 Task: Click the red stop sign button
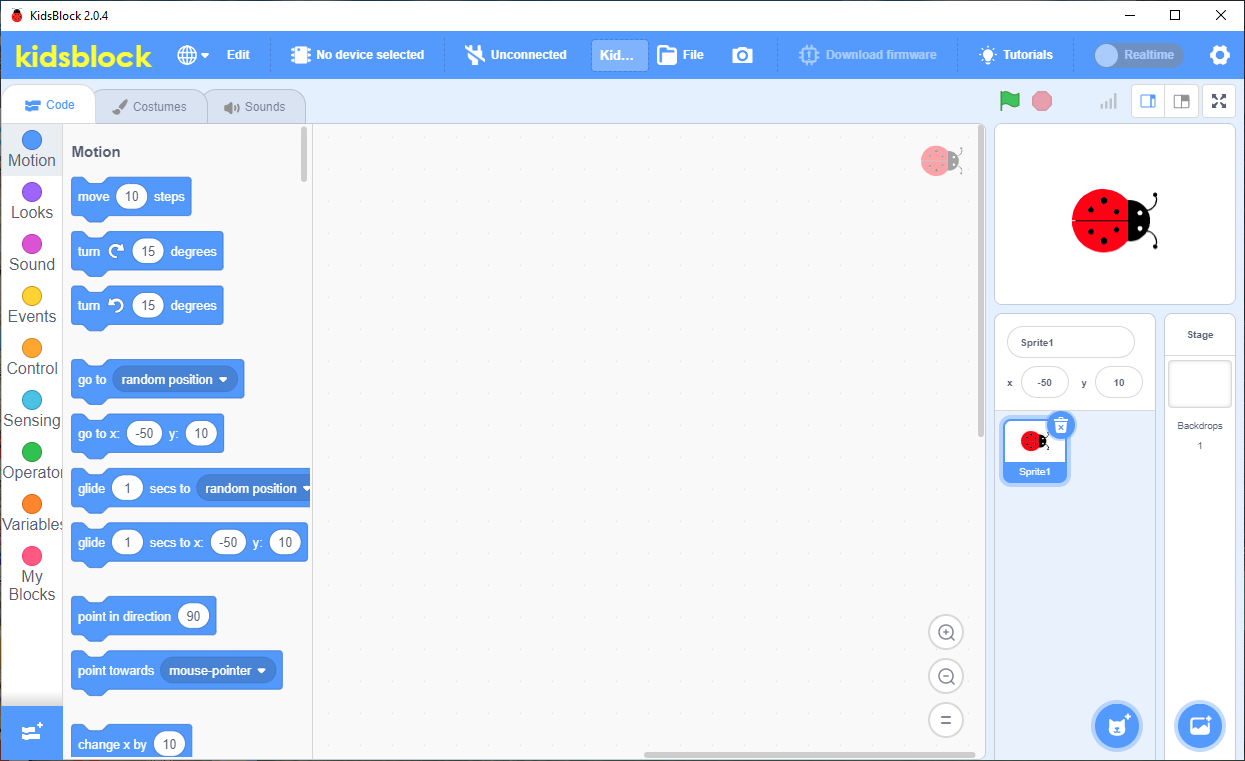point(1042,101)
